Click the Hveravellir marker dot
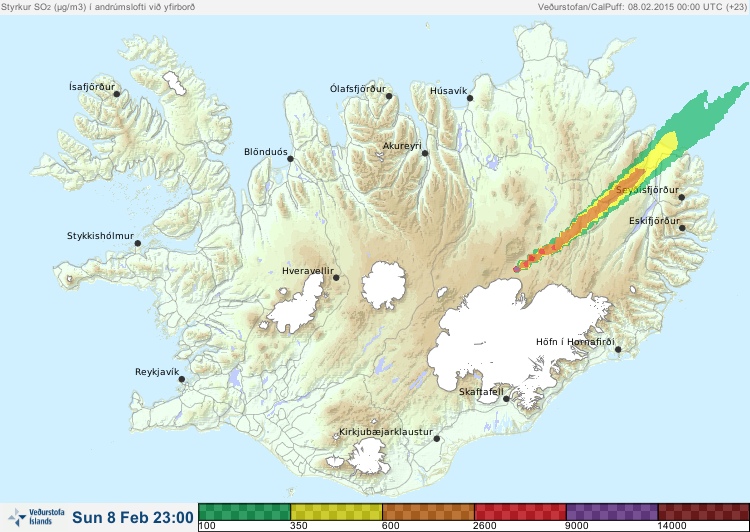Viewport: 750px width, 532px height. [336, 277]
